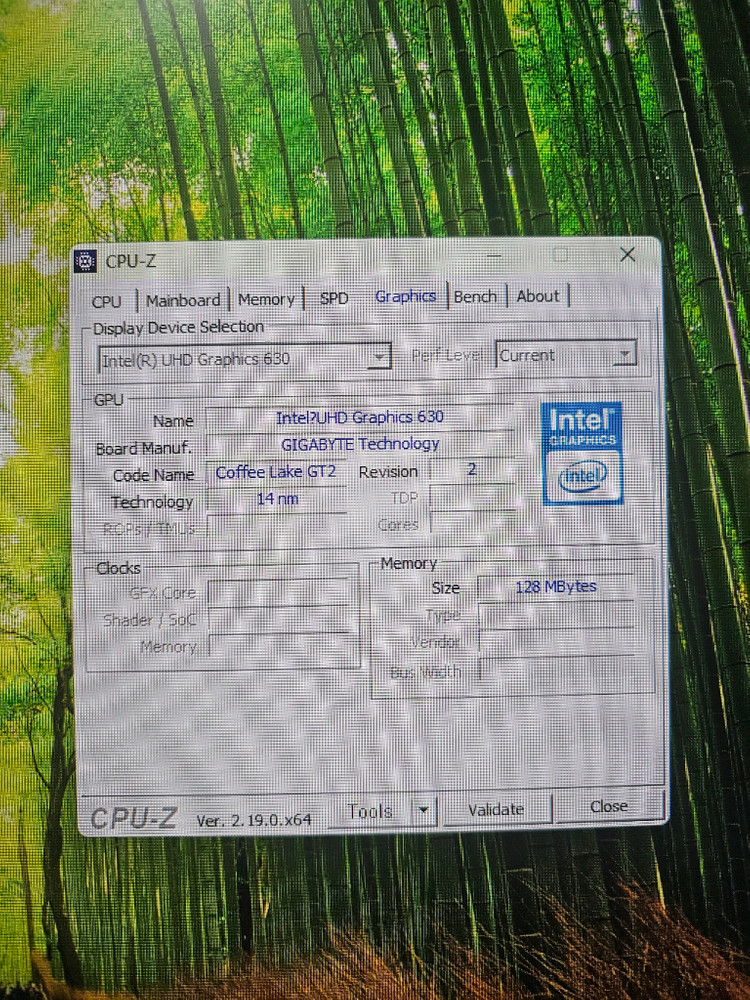Click the Close button at bottom

[x=609, y=807]
